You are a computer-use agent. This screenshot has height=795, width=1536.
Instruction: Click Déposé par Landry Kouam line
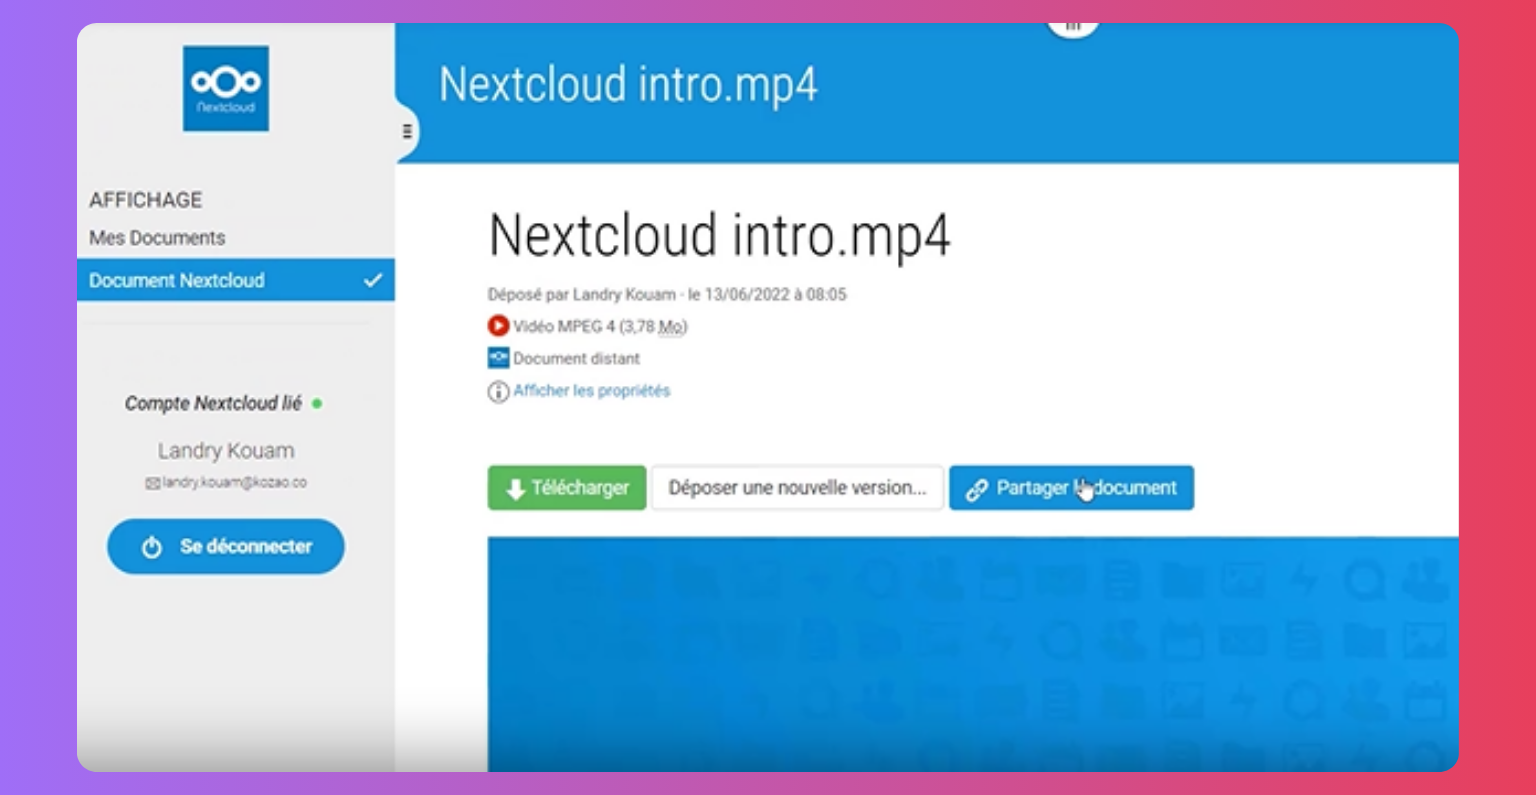click(x=667, y=294)
